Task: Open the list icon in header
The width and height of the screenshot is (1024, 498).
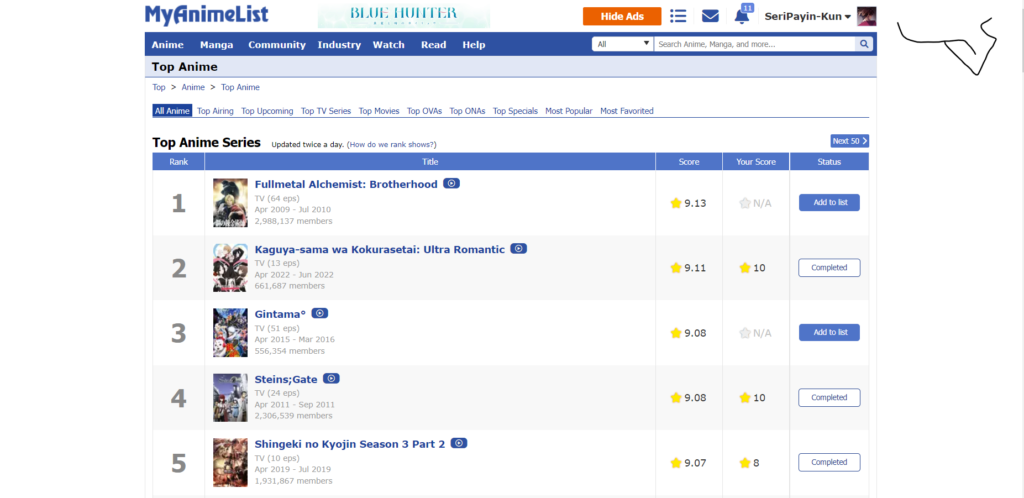Action: [679, 16]
